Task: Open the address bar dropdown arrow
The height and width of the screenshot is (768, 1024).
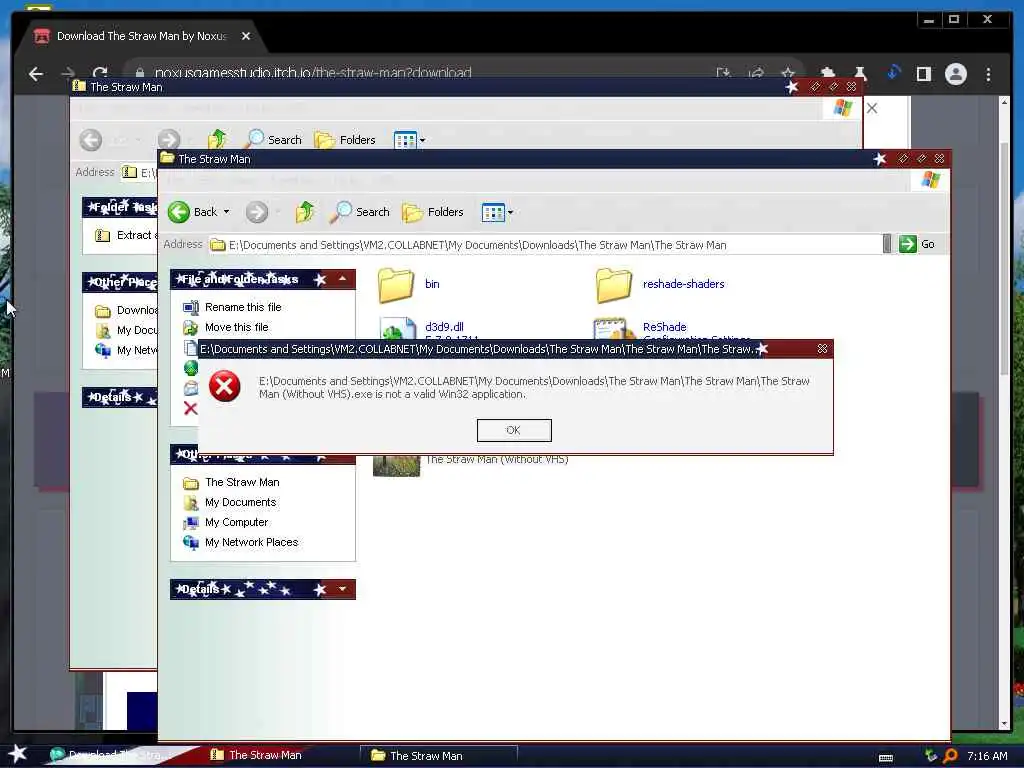Action: [x=887, y=244]
